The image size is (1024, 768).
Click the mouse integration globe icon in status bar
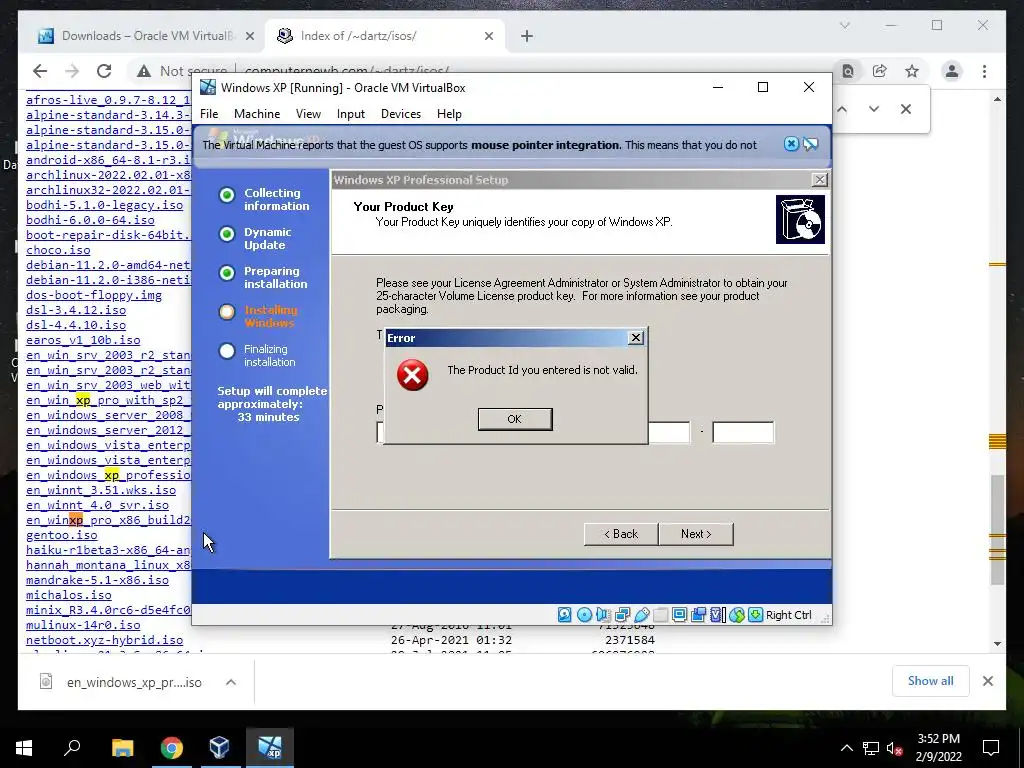[737, 615]
